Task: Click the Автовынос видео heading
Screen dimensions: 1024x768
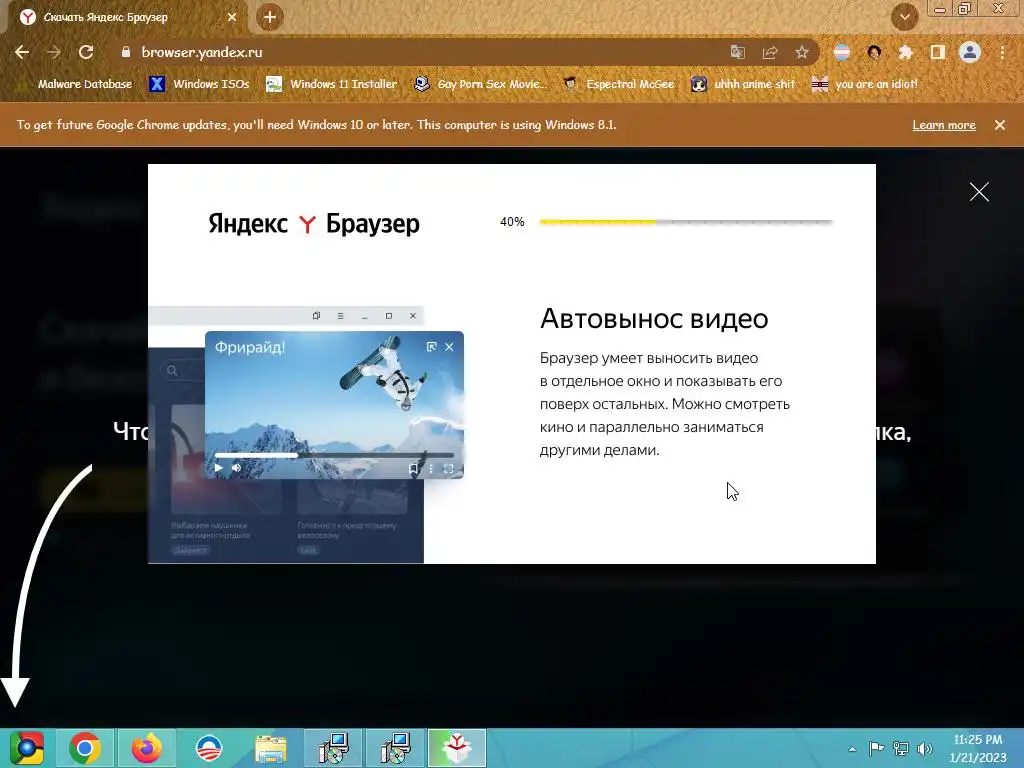Action: (654, 319)
